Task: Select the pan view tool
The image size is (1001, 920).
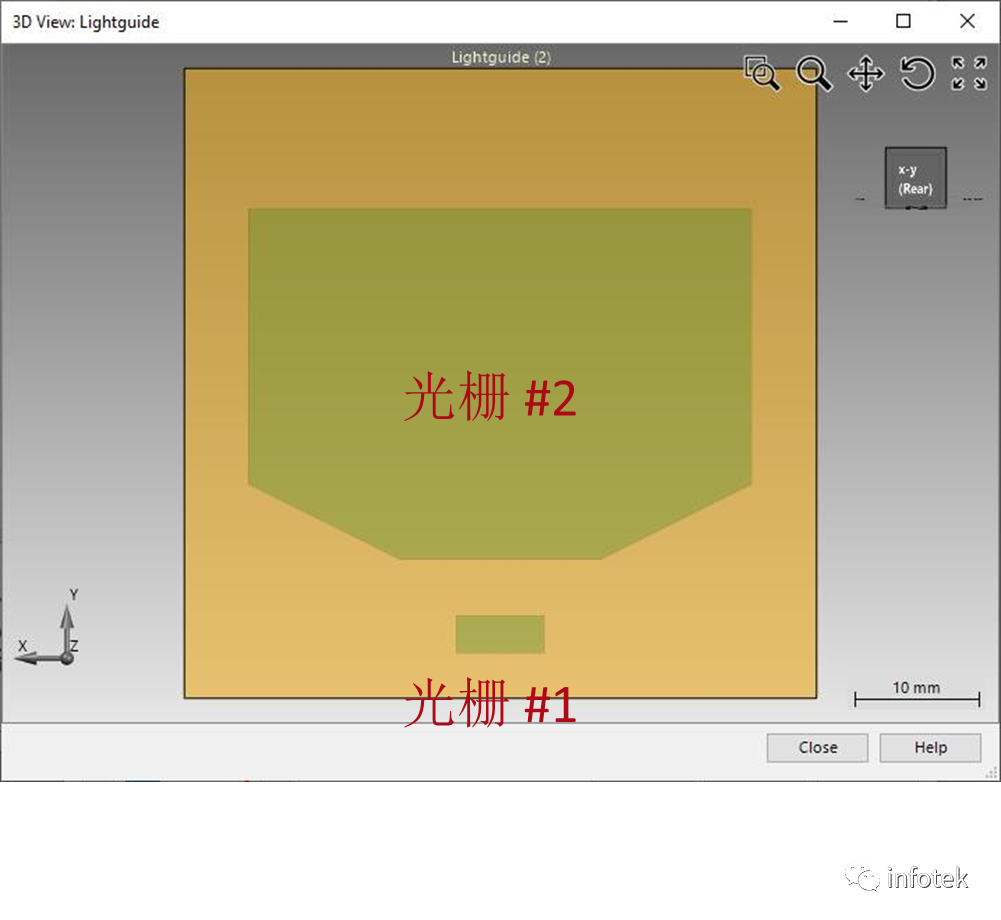Action: 866,74
